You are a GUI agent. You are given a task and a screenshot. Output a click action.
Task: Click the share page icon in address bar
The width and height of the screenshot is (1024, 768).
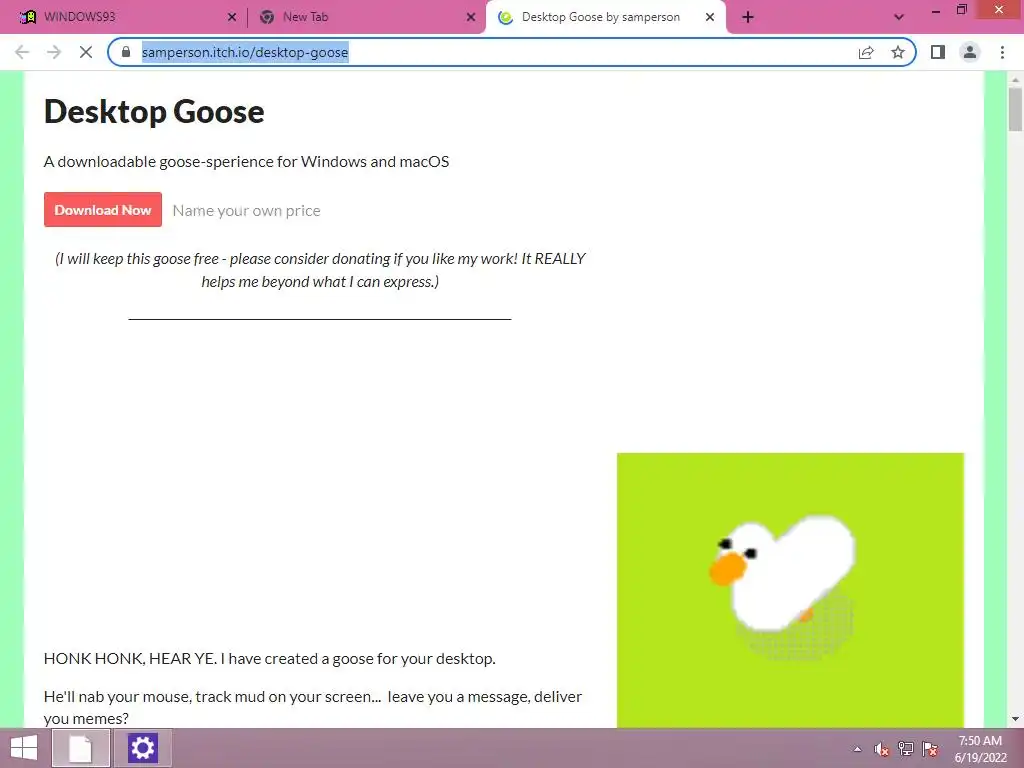[866, 52]
